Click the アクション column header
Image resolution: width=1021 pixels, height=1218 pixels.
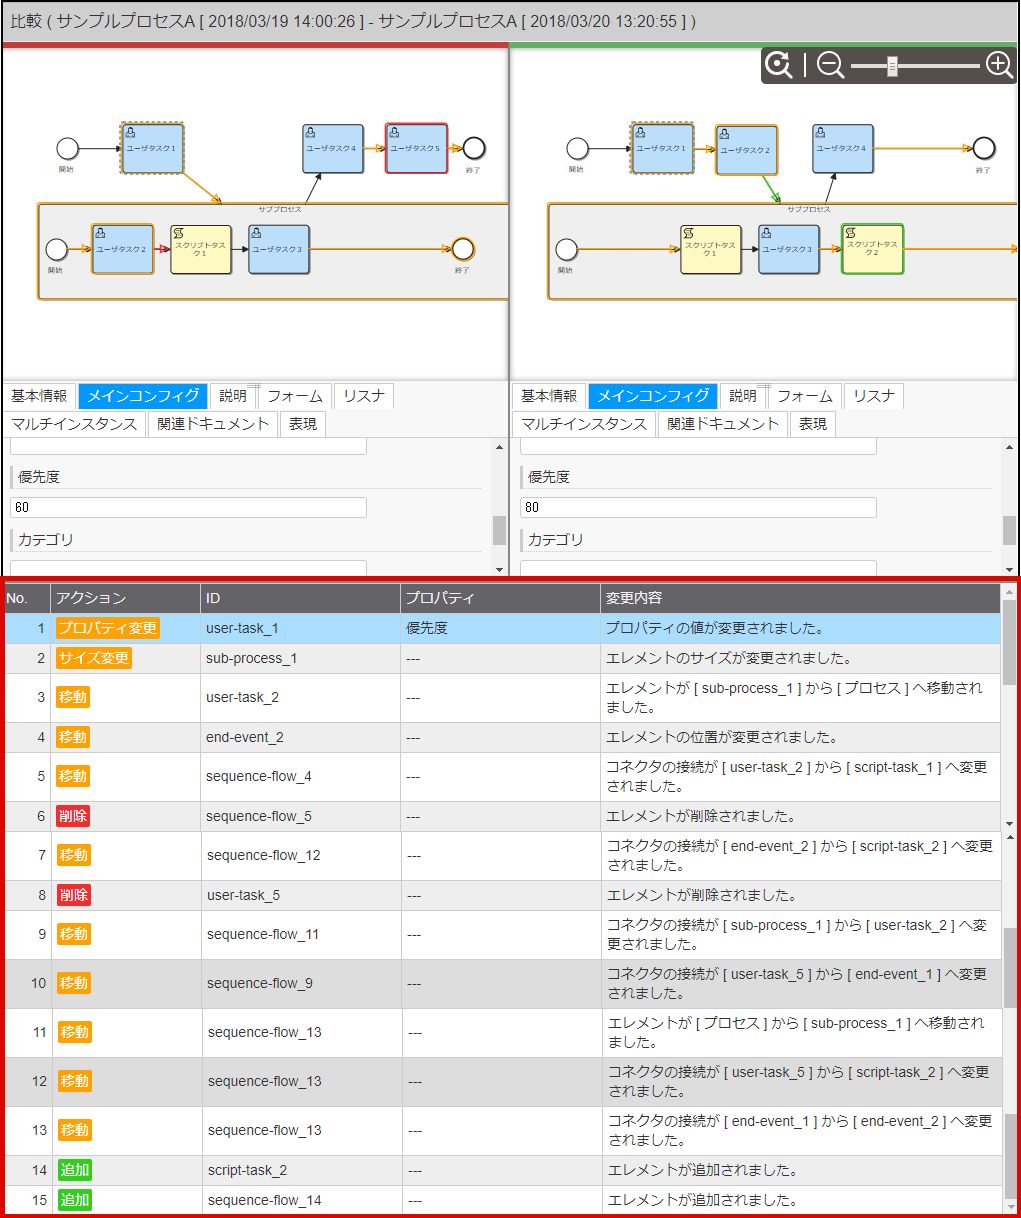126,598
